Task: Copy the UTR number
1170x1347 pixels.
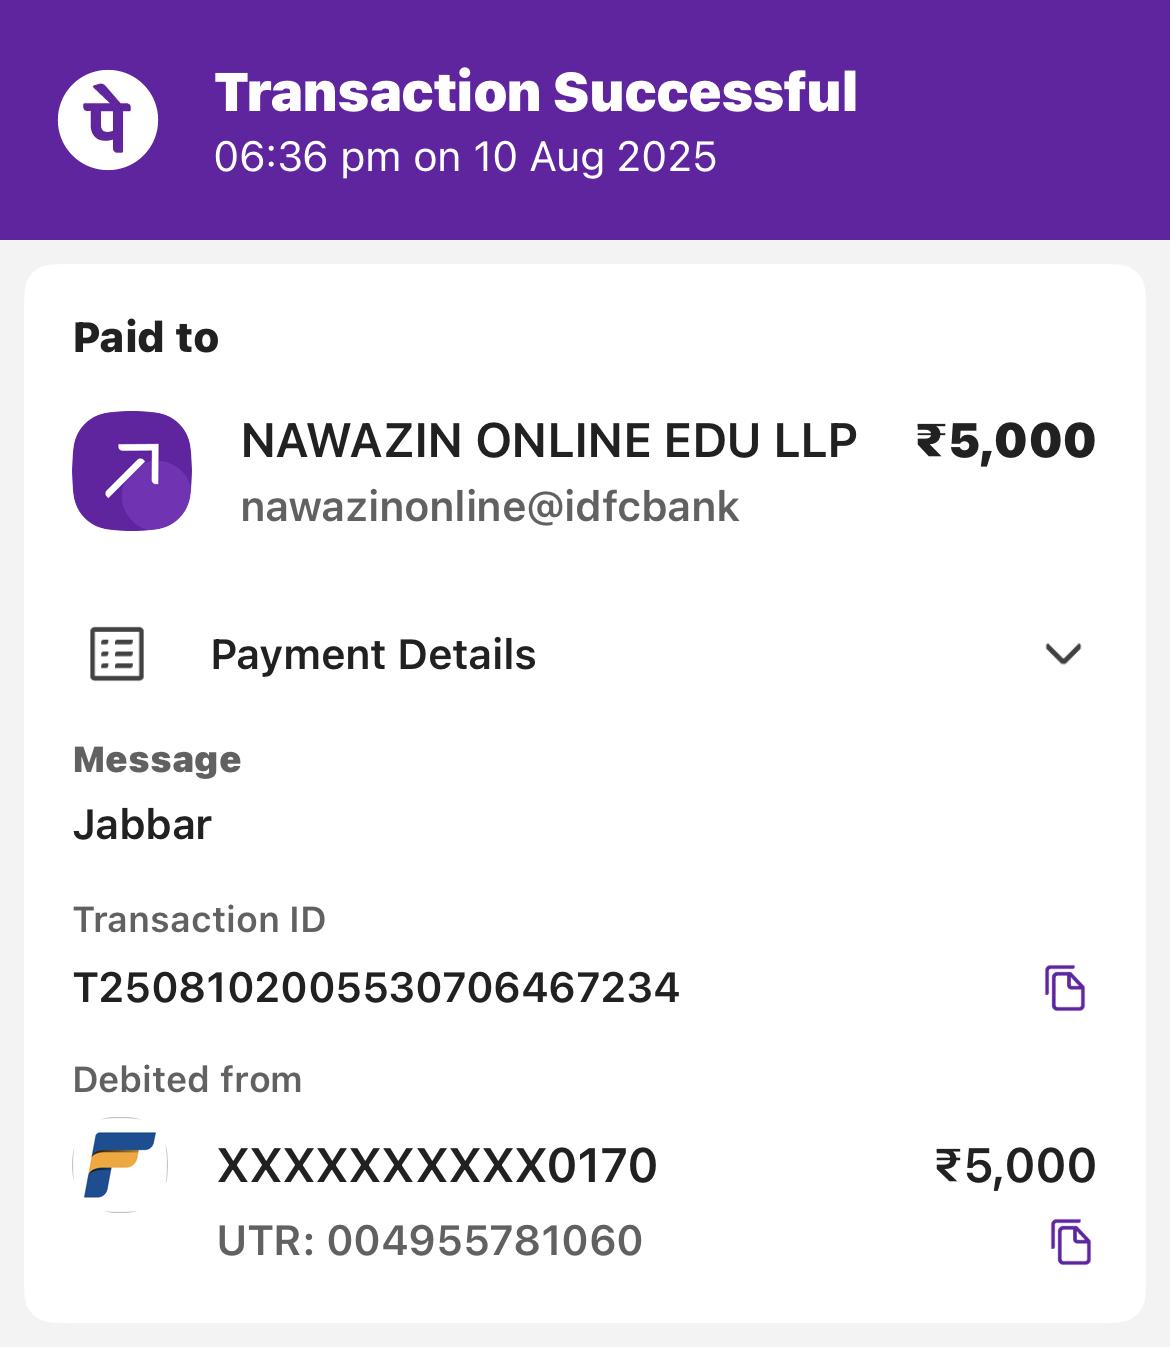Action: 1070,1242
